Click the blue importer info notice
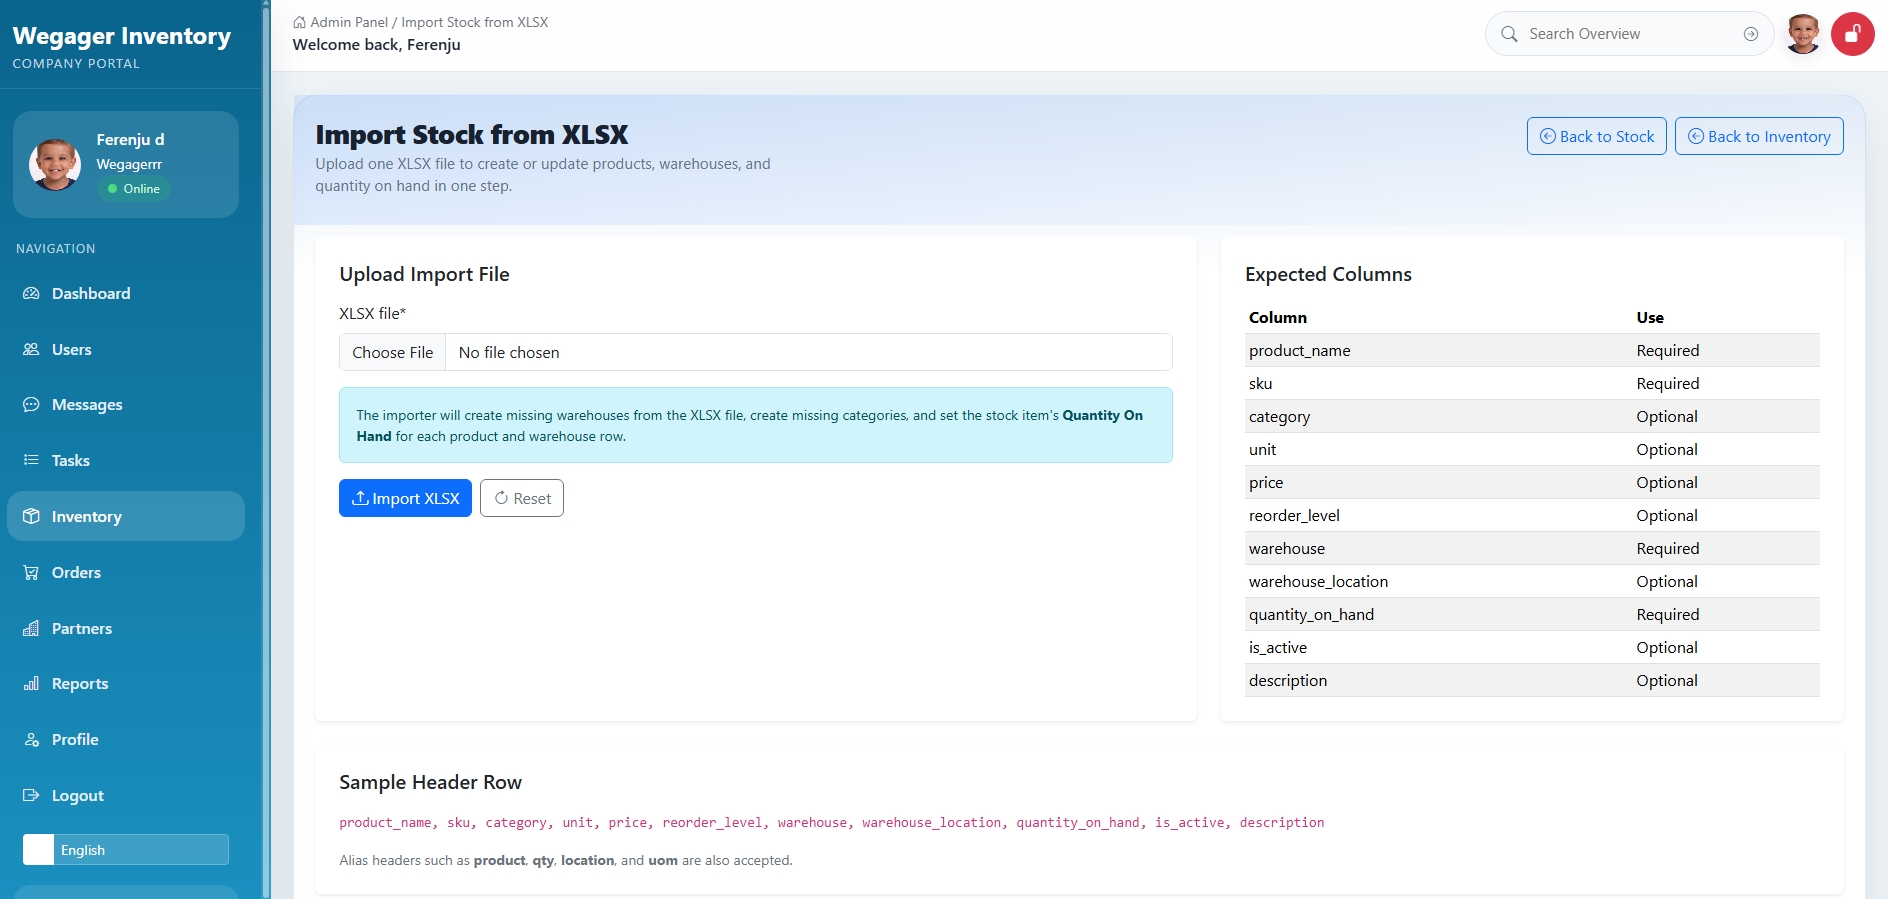The image size is (1888, 899). [x=755, y=425]
